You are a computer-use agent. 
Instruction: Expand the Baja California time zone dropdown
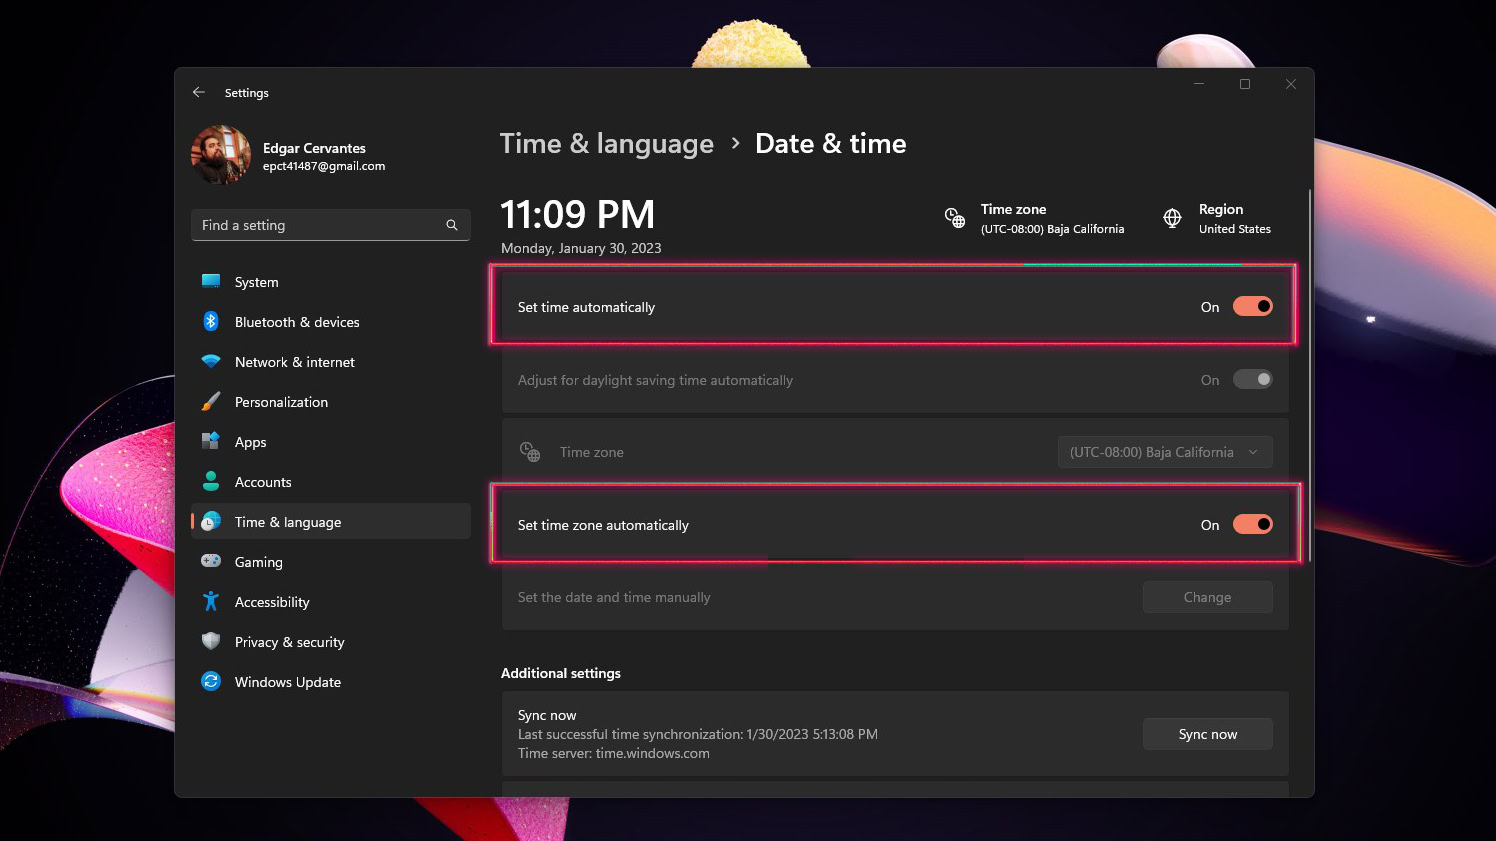(1165, 452)
